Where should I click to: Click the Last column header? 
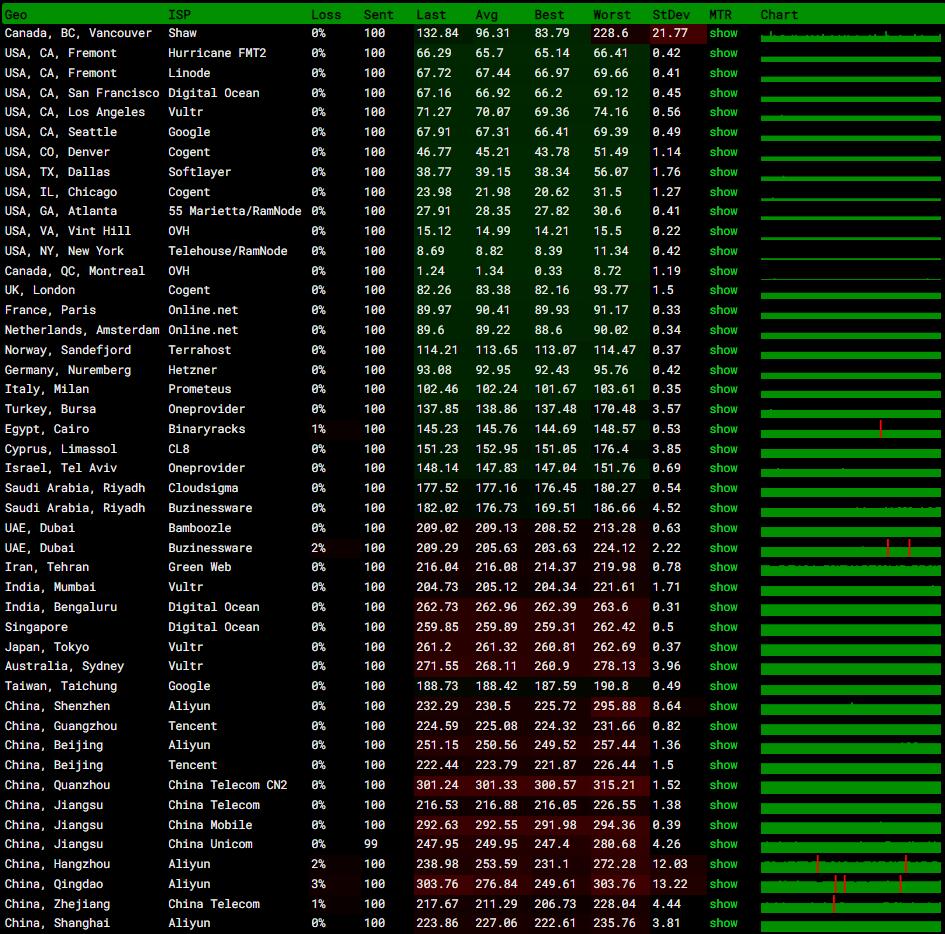[431, 14]
